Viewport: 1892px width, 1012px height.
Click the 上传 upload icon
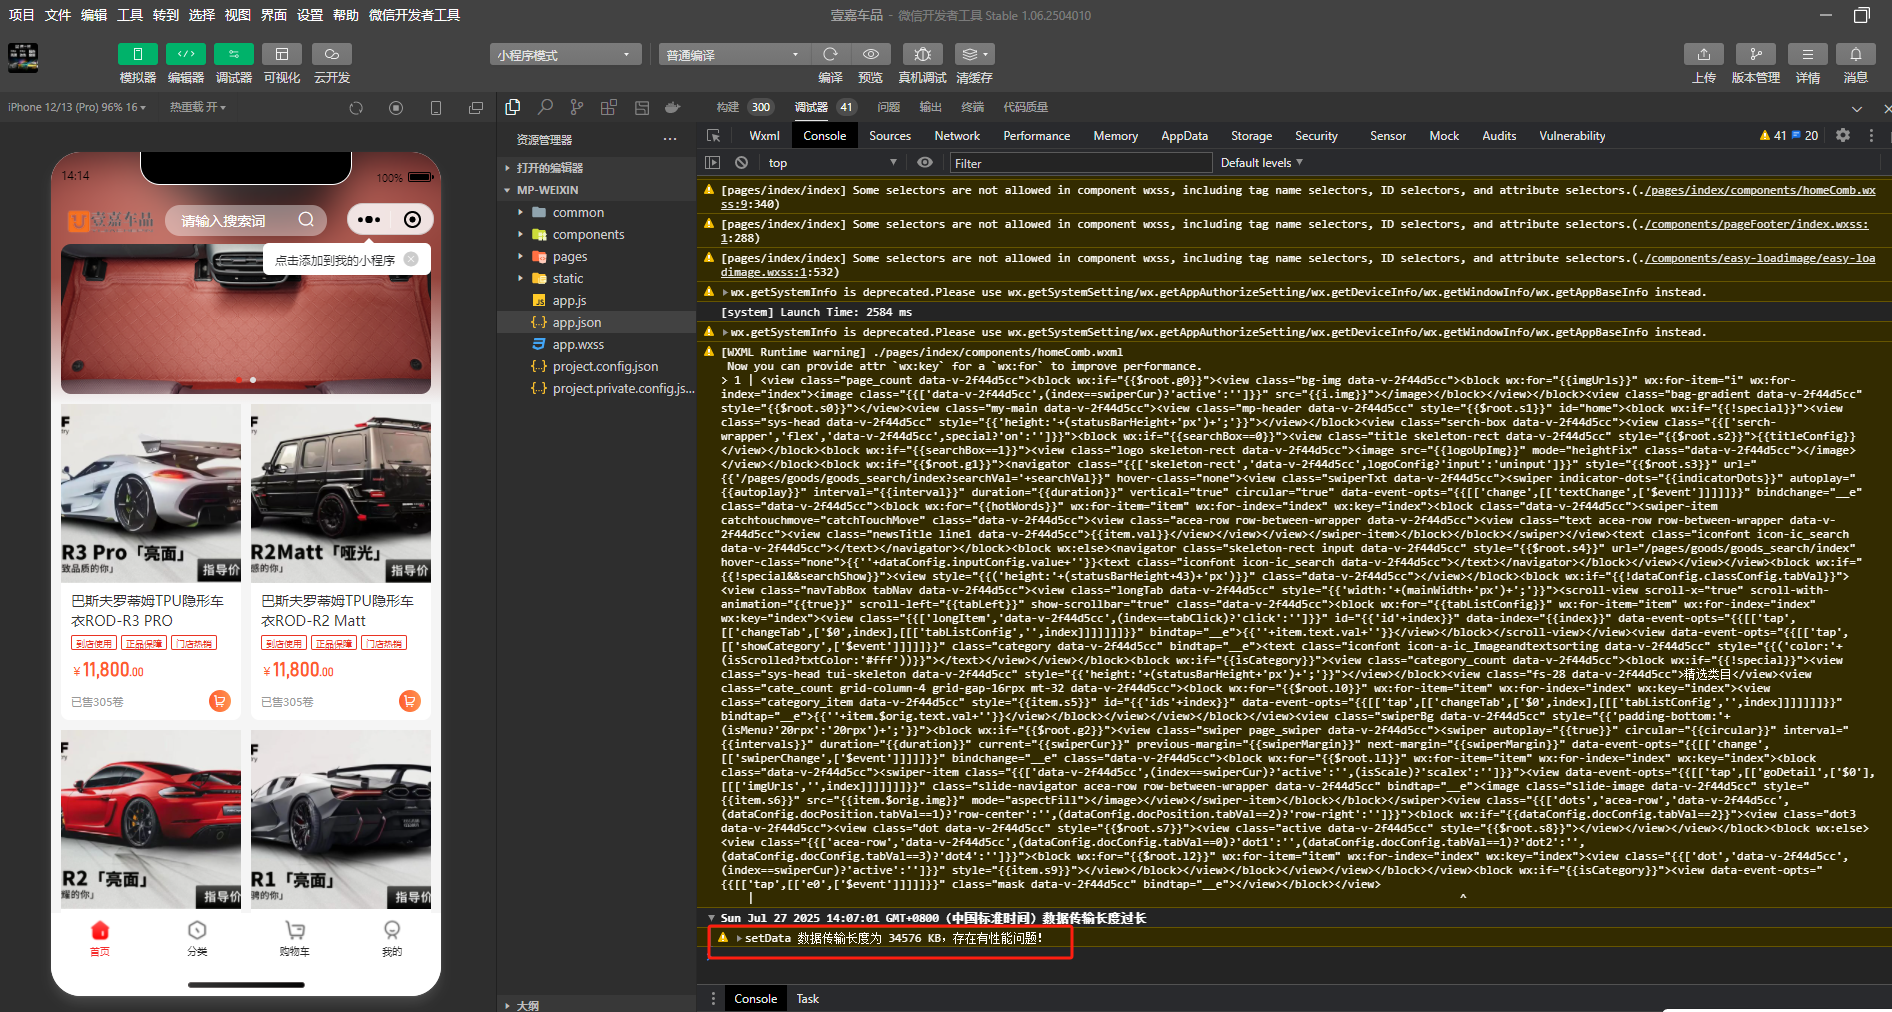pyautogui.click(x=1704, y=54)
